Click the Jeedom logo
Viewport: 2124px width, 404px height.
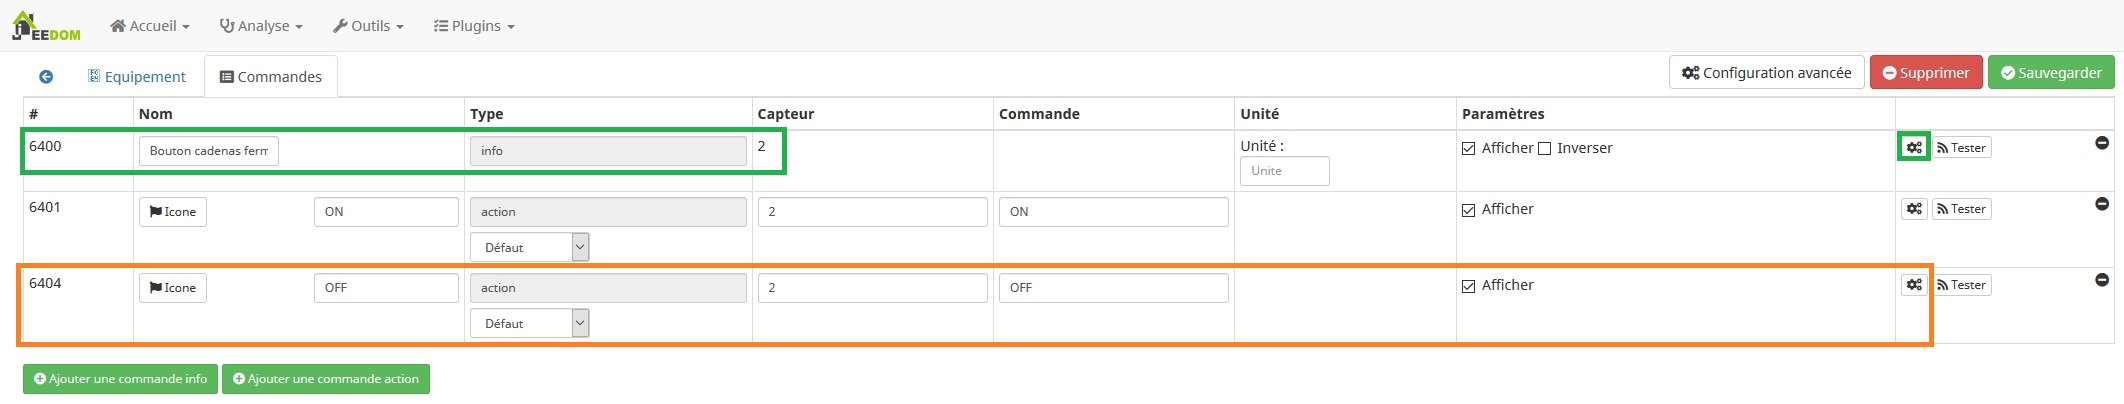(x=45, y=25)
